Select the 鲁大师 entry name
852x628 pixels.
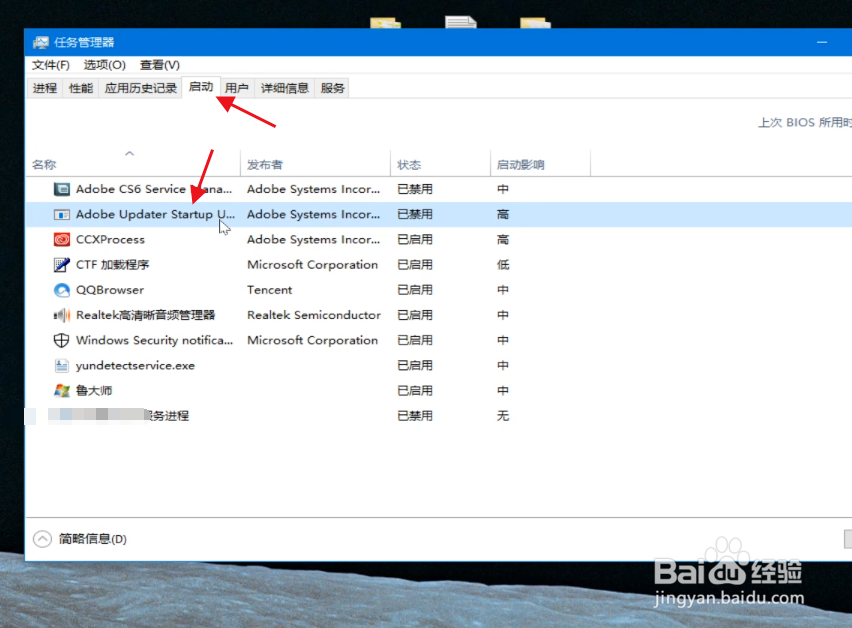(94, 391)
